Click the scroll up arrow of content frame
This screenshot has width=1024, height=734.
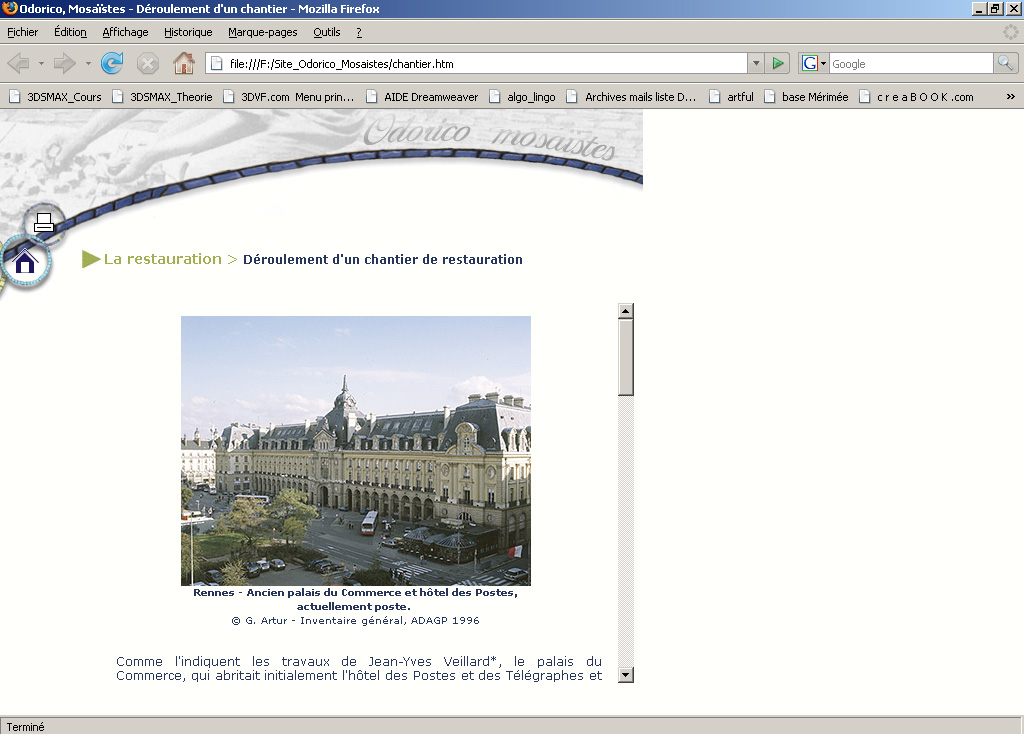click(x=626, y=311)
